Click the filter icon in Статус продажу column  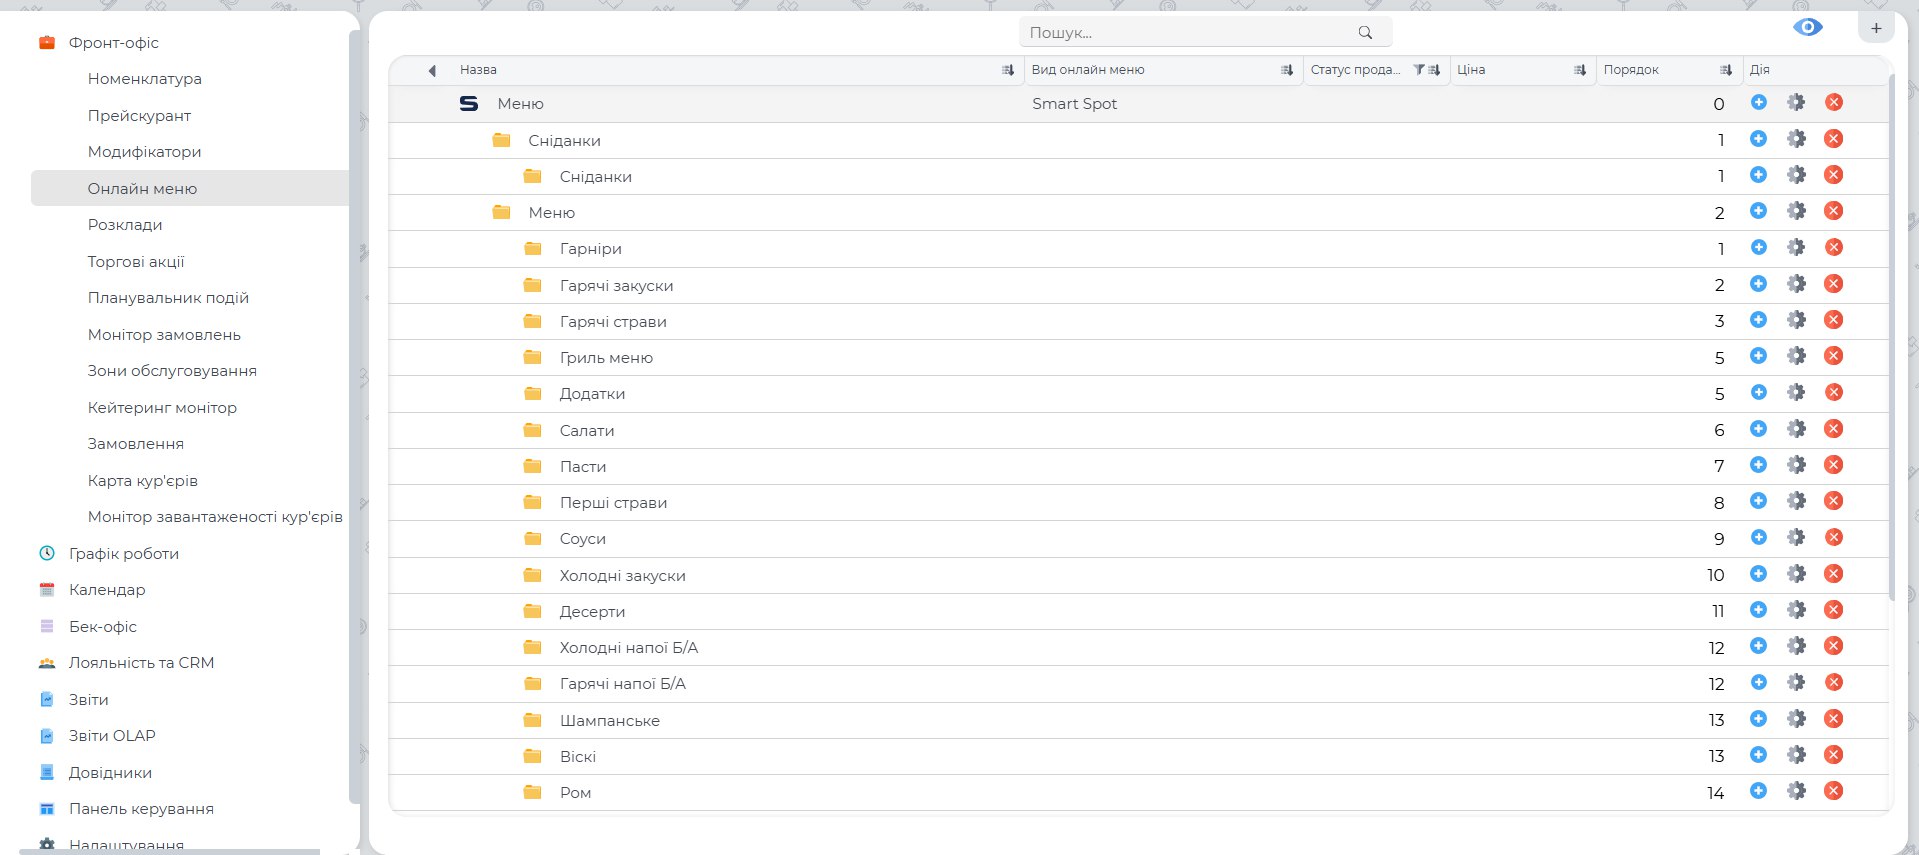1418,70
